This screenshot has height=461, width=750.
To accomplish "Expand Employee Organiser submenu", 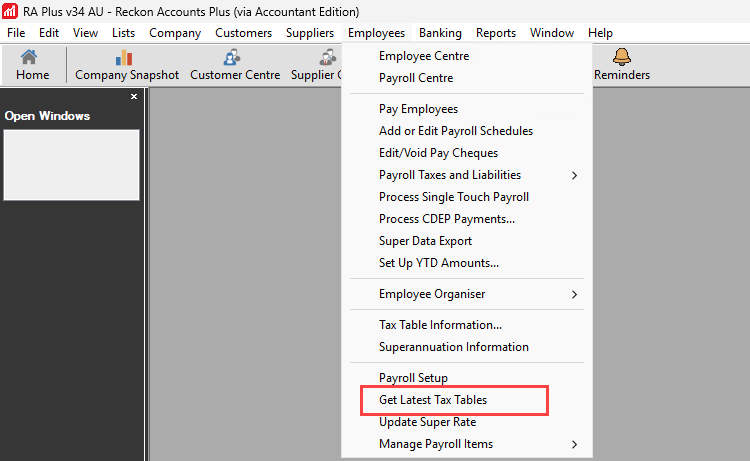I will pyautogui.click(x=467, y=294).
